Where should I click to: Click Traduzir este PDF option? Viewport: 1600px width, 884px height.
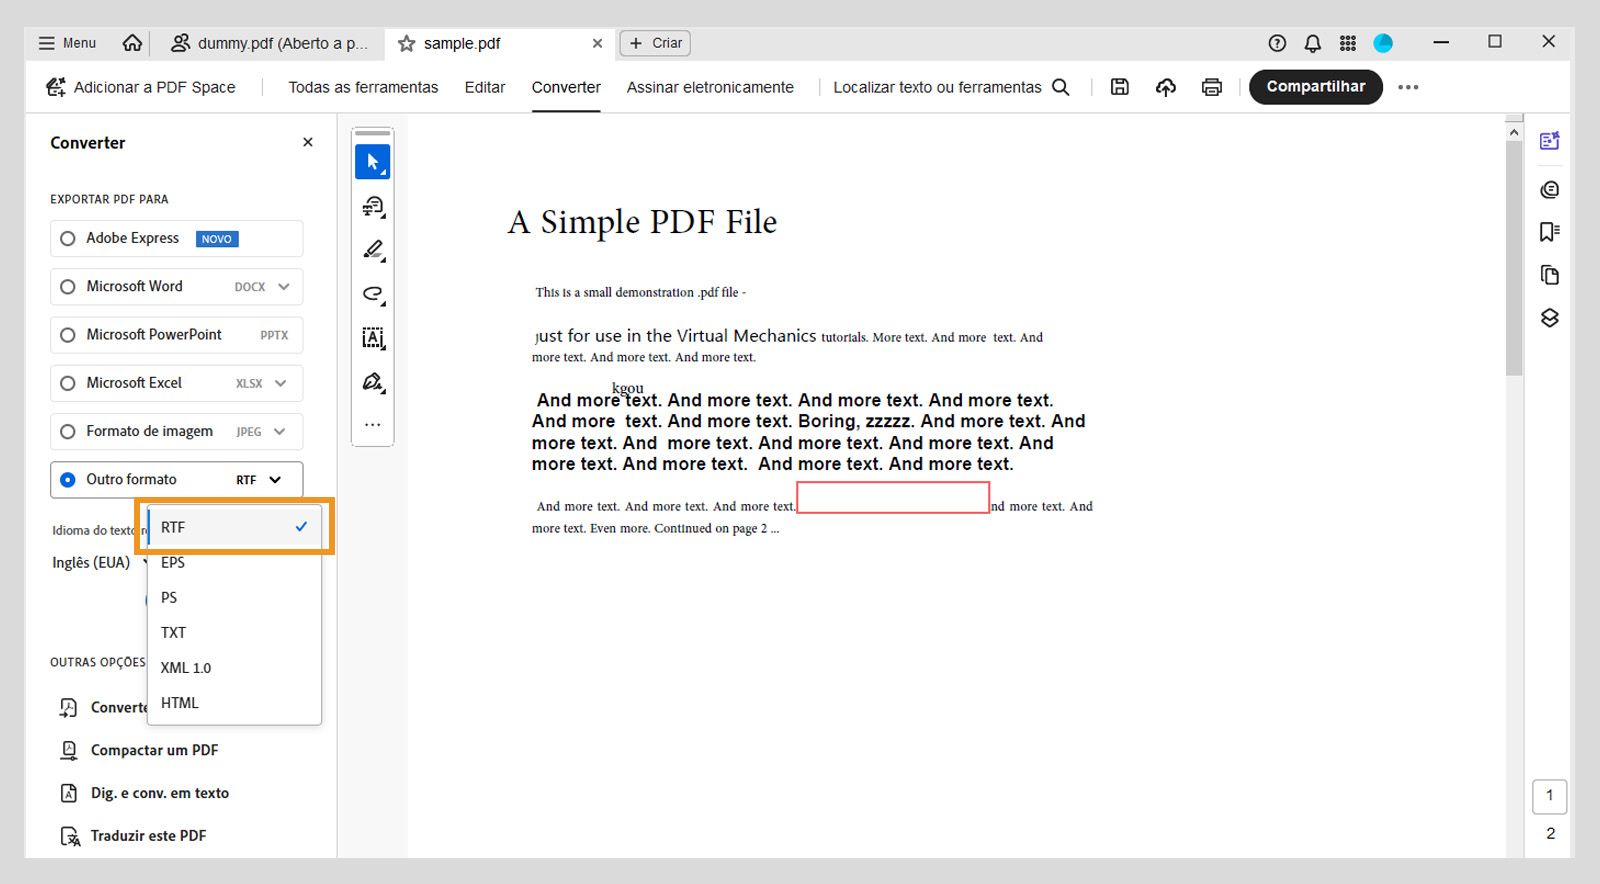point(134,836)
